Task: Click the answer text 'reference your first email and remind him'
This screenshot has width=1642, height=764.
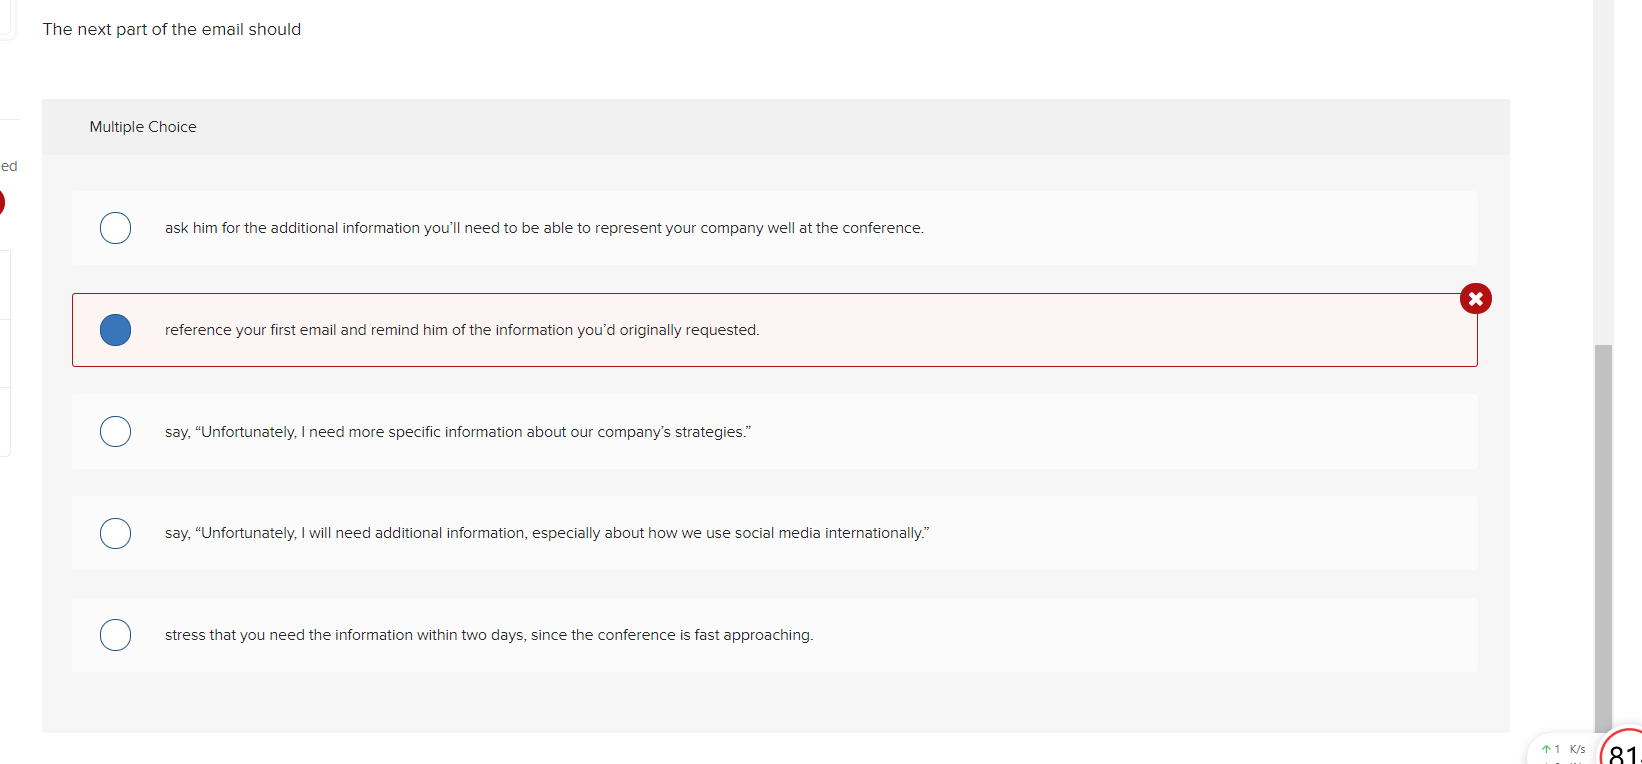Action: point(462,330)
